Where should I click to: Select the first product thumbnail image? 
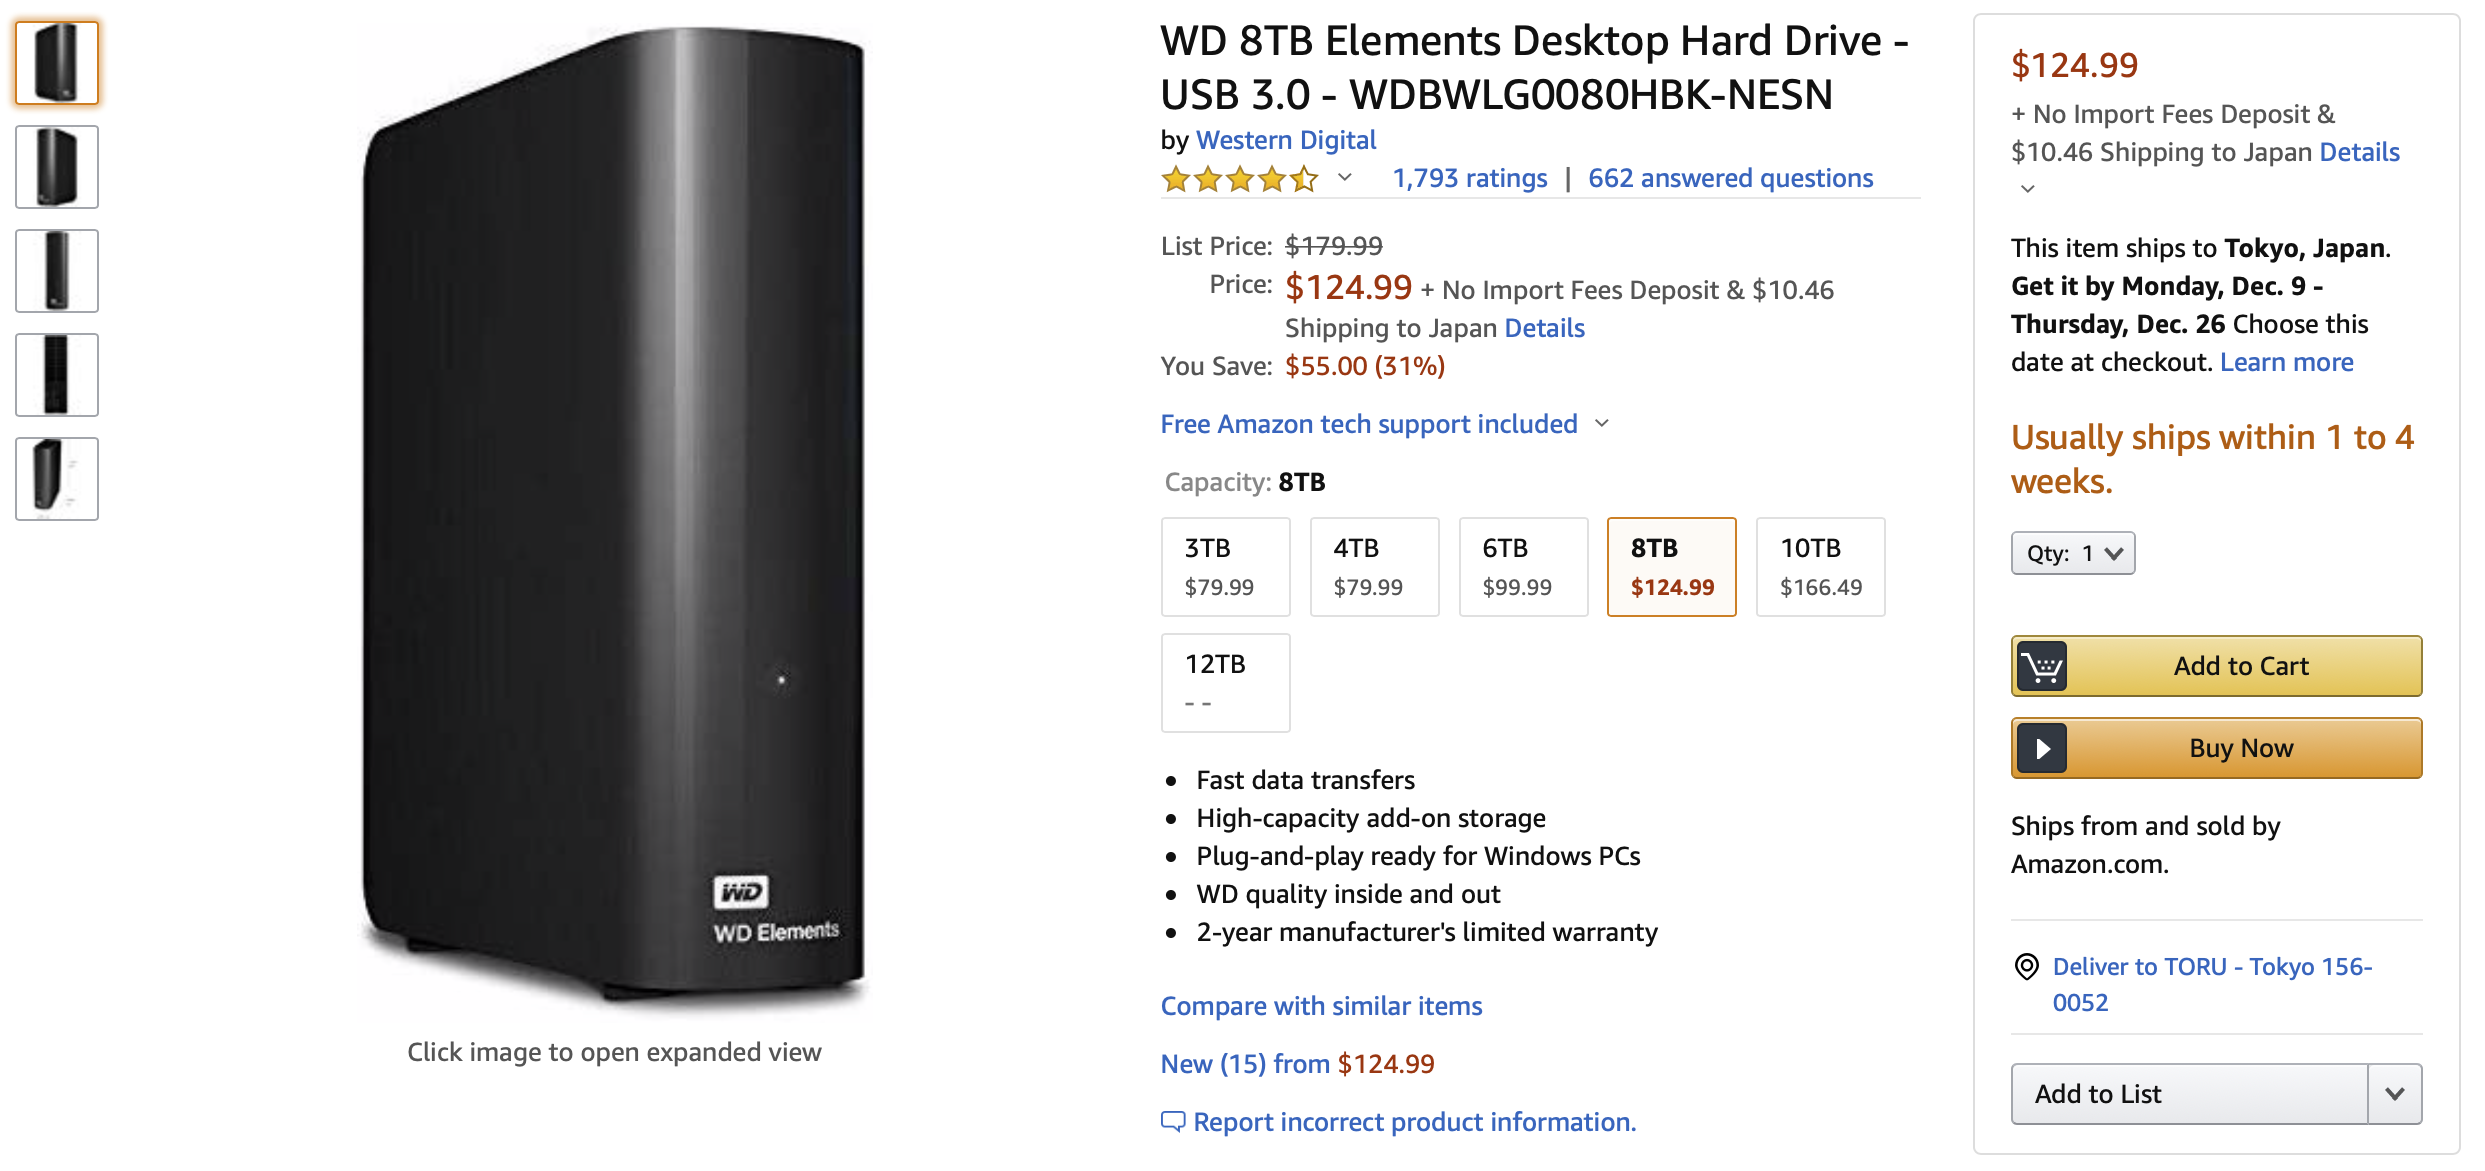57,63
